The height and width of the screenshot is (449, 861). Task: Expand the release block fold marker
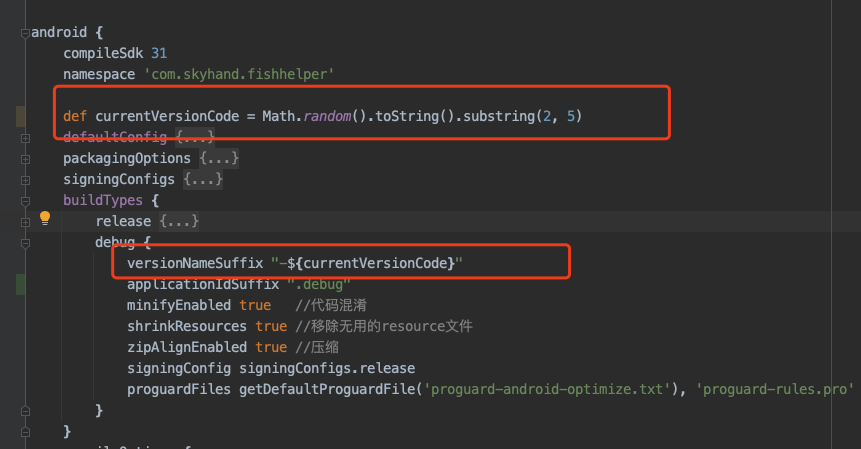tap(25, 222)
